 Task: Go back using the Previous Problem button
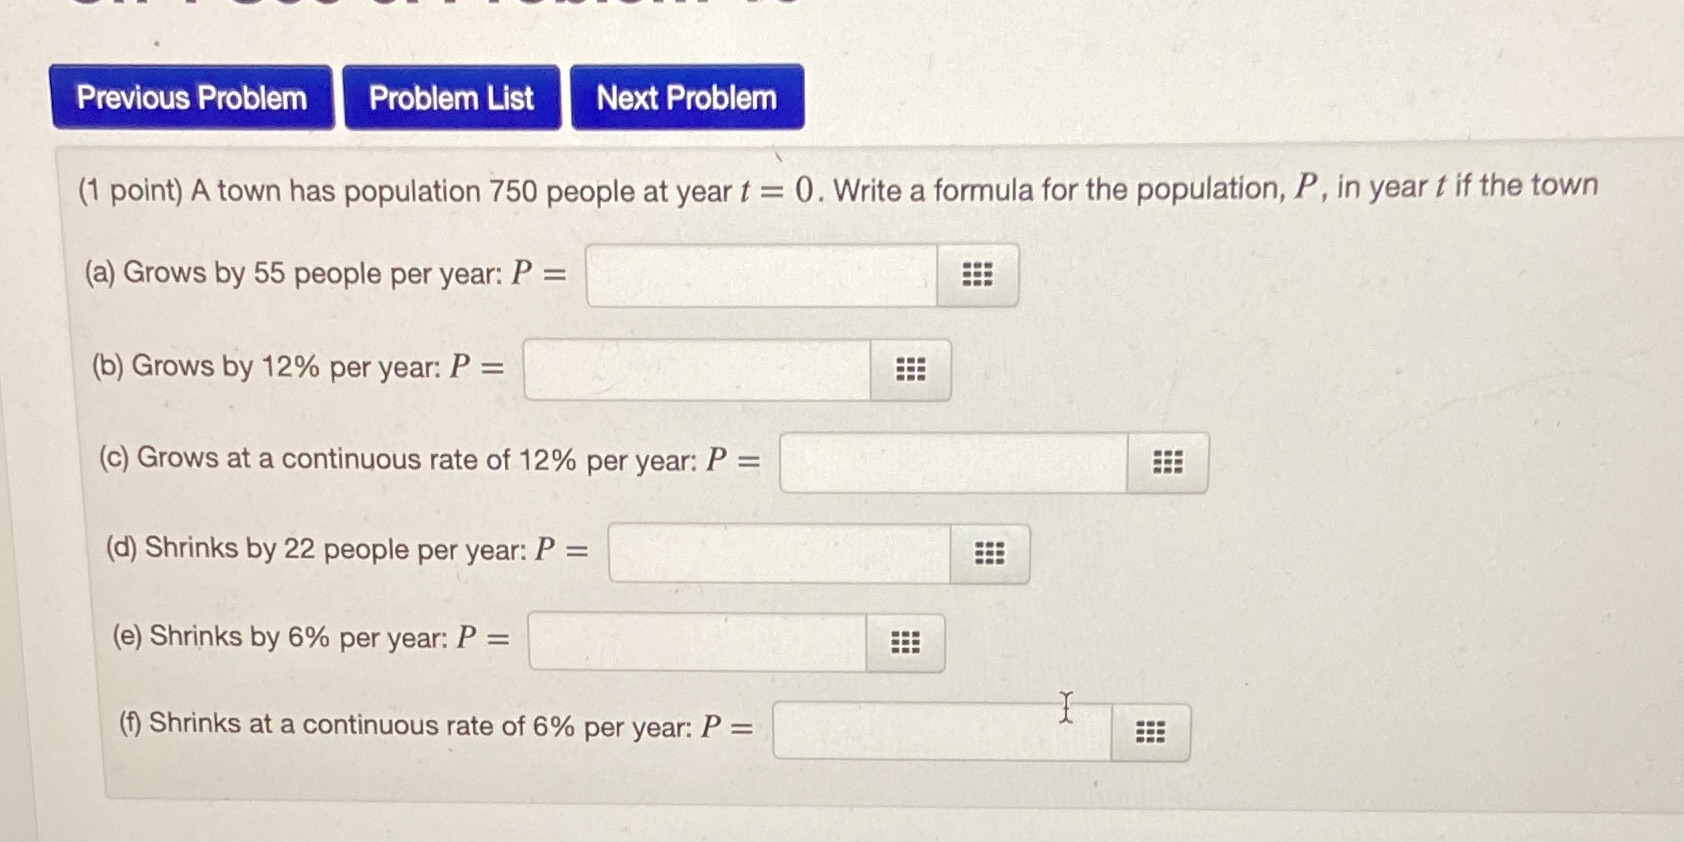click(x=190, y=98)
